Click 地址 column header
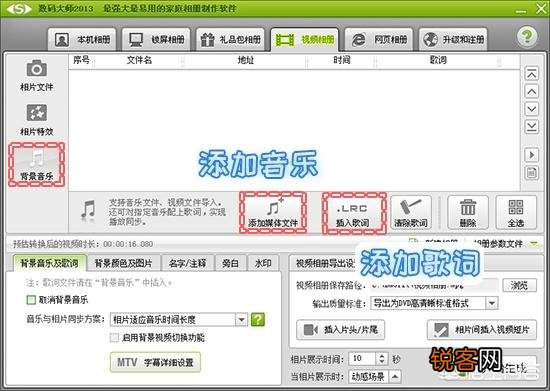 [x=245, y=60]
